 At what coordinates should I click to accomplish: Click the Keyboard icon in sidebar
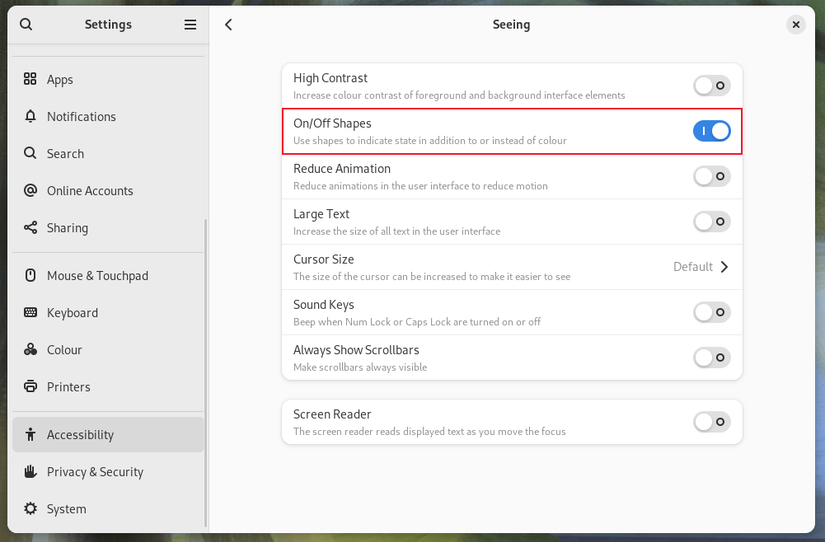(x=31, y=313)
